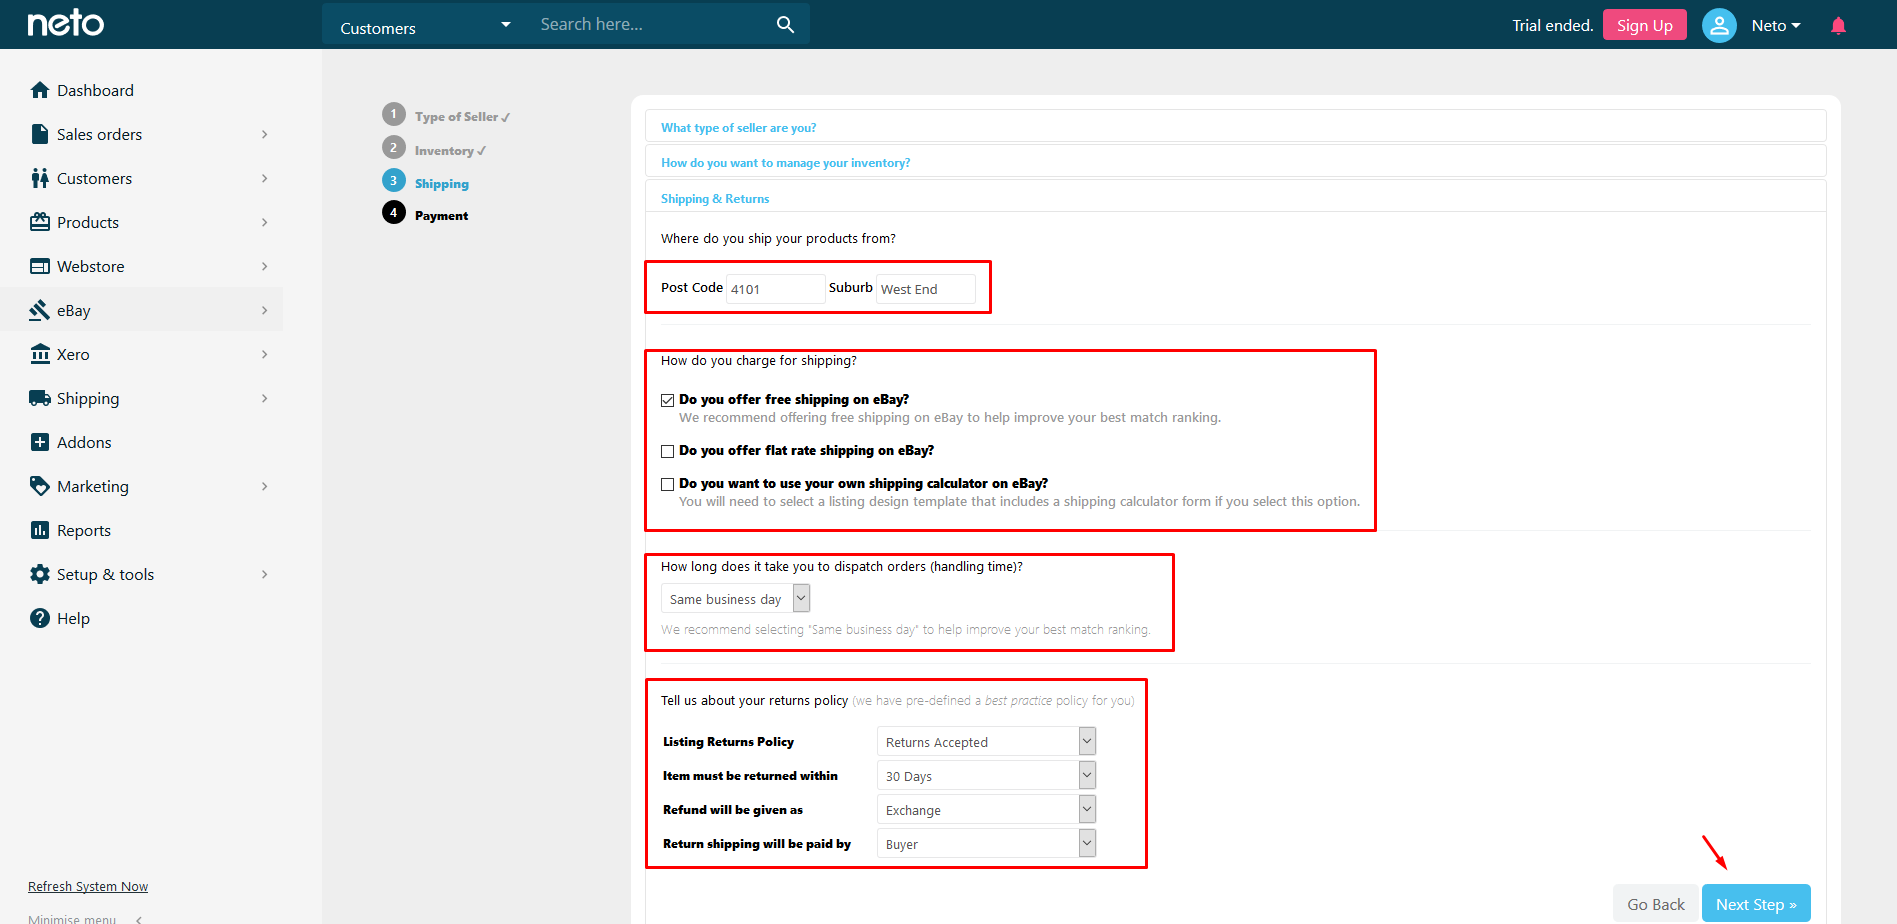Image resolution: width=1897 pixels, height=924 pixels.
Task: Click the Webstore window icon
Action: [40, 266]
